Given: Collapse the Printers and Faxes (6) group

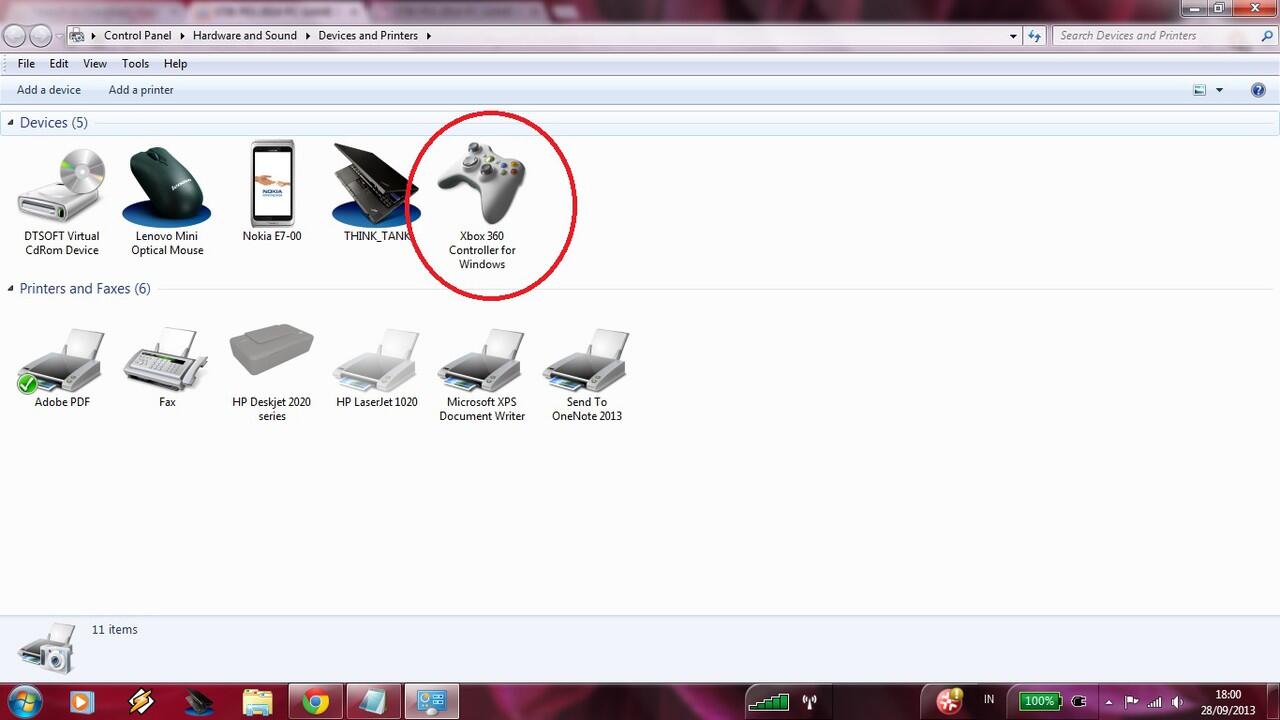Looking at the screenshot, I should point(10,289).
